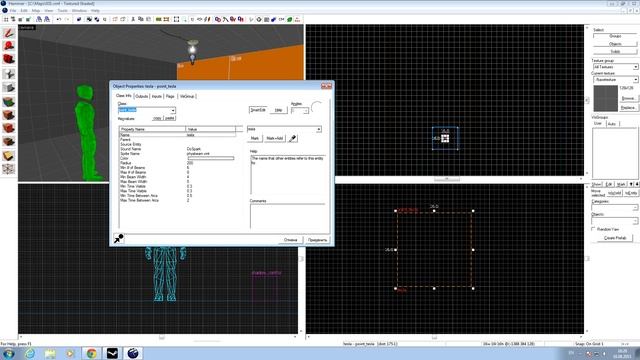Switch to the Outputs tab in Object Properties

141,96
